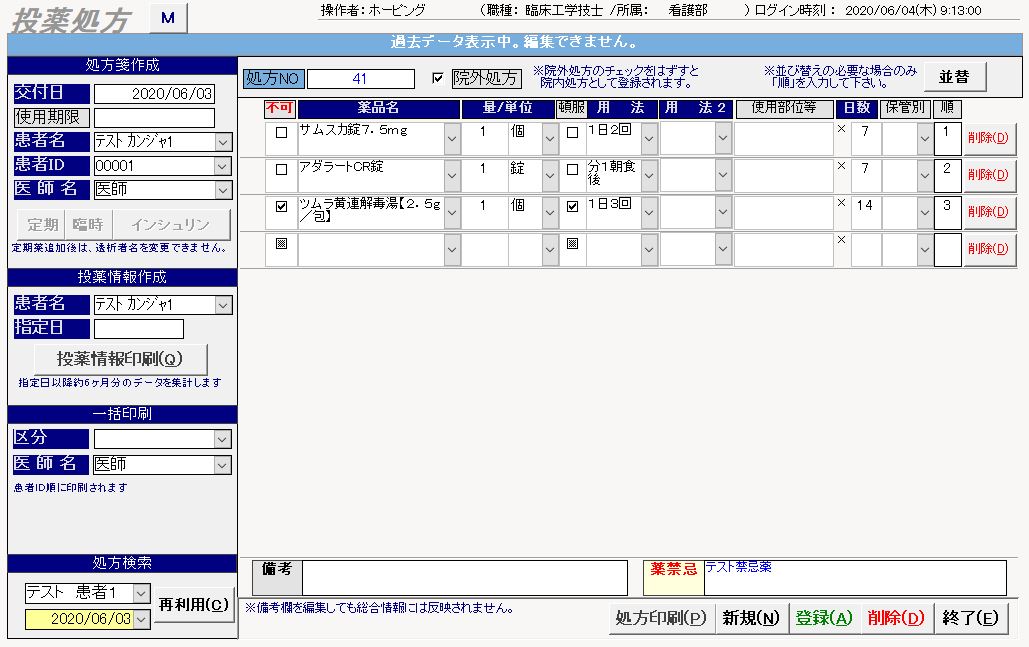Click the インシュリン button
Image resolution: width=1029 pixels, height=647 pixels.
pyautogui.click(x=171, y=225)
